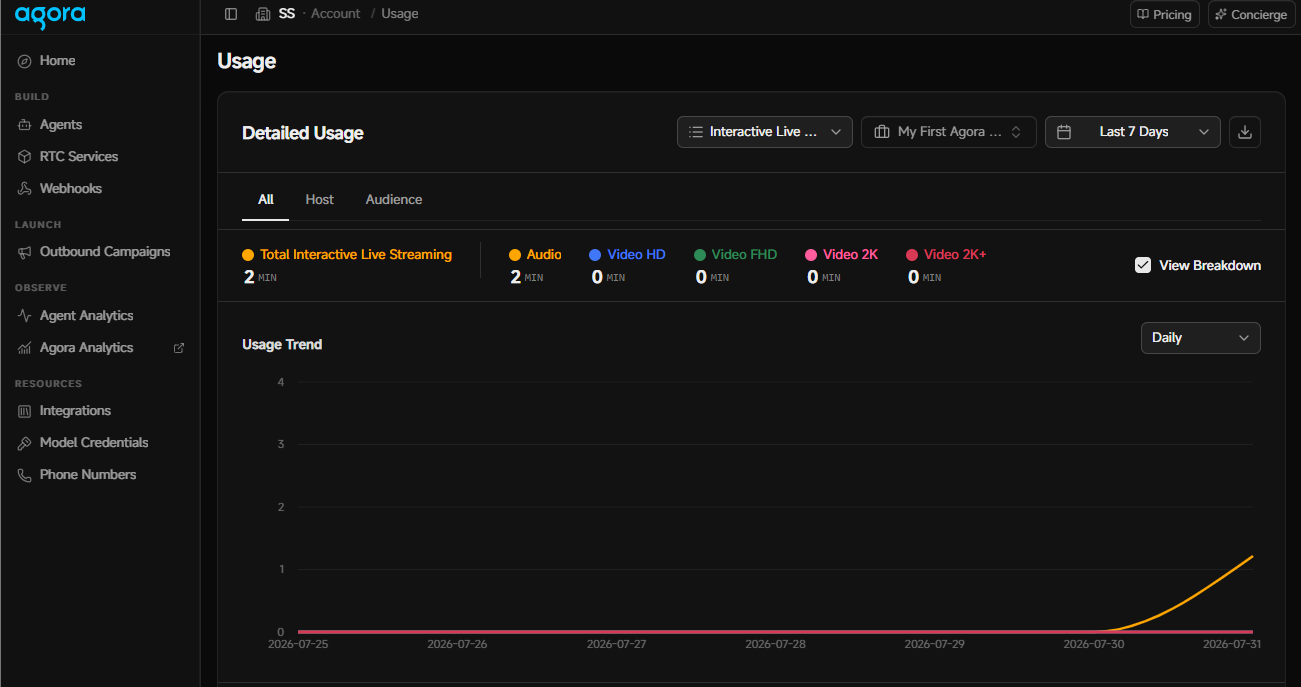Click the list icon in product selector
Viewport: 1301px width, 687px height.
point(696,132)
